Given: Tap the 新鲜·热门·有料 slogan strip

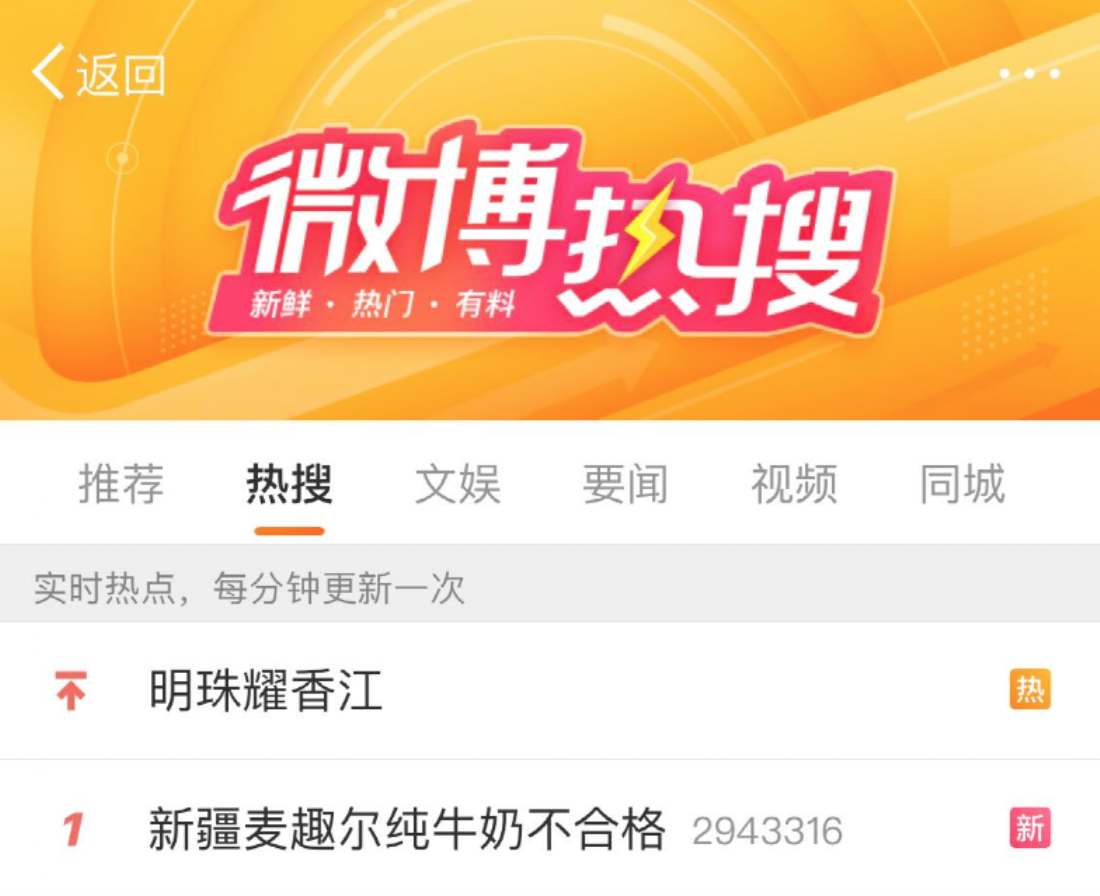Looking at the screenshot, I should pos(382,305).
